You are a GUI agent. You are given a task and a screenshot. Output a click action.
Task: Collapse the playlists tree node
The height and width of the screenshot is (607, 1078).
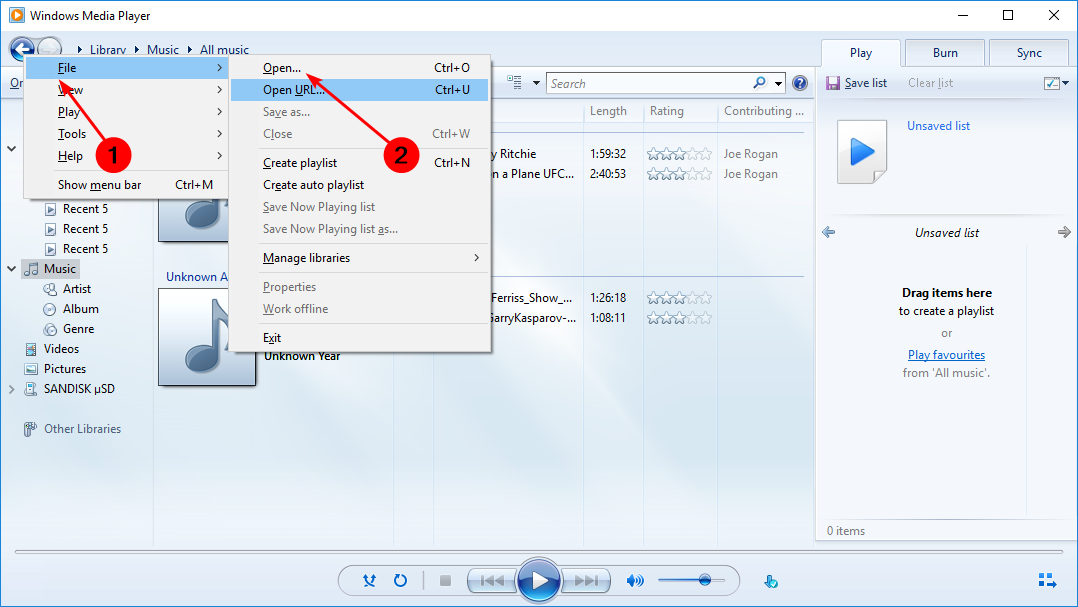(12, 148)
